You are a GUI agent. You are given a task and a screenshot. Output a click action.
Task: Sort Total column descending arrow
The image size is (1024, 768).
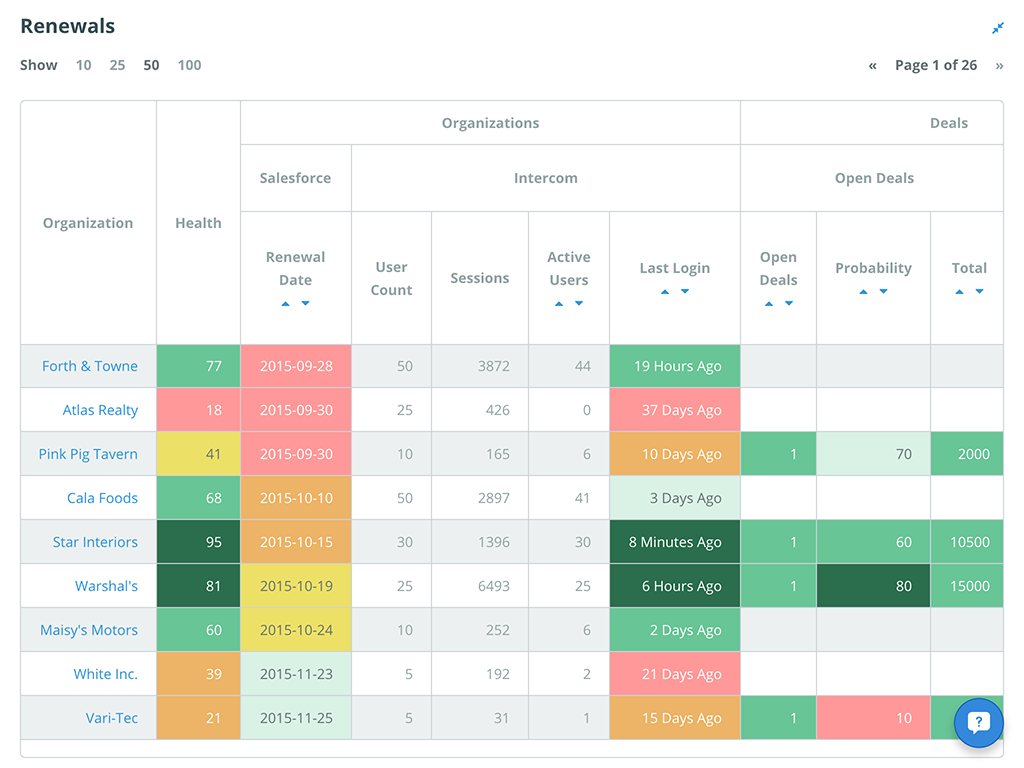pos(979,291)
